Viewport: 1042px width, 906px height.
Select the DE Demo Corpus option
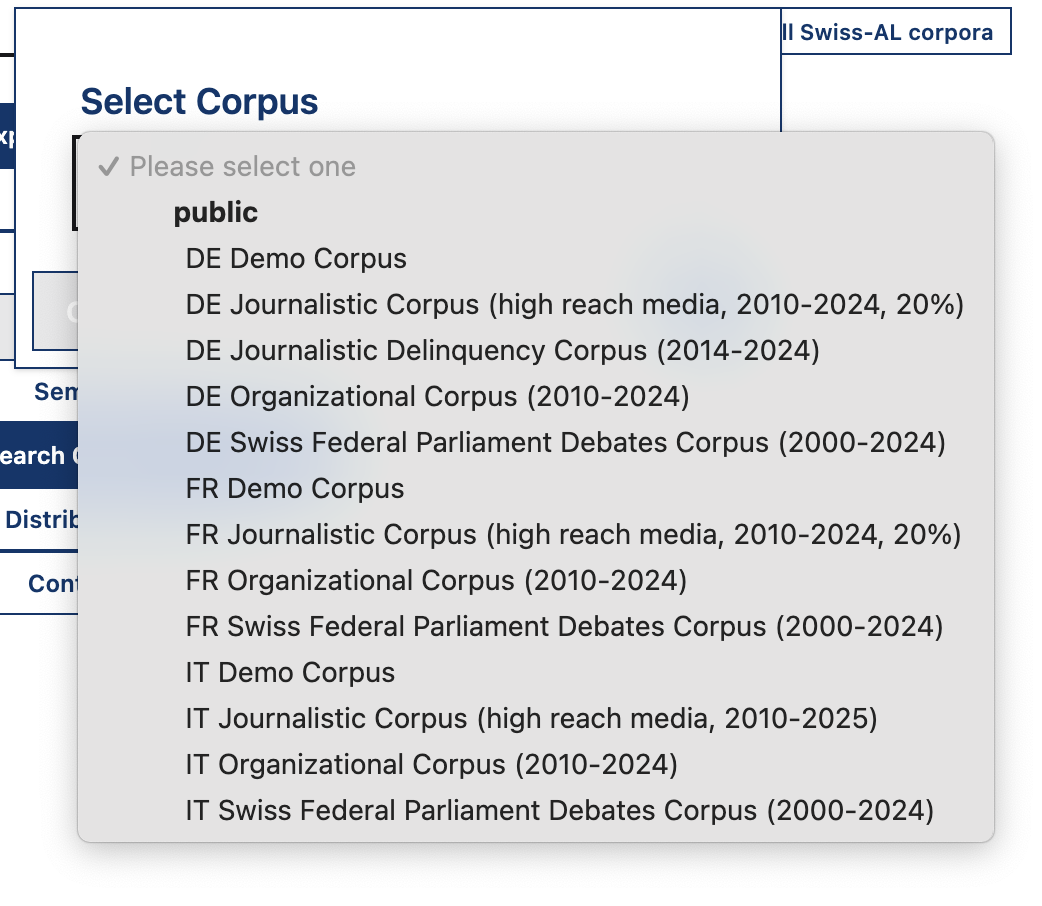coord(296,259)
